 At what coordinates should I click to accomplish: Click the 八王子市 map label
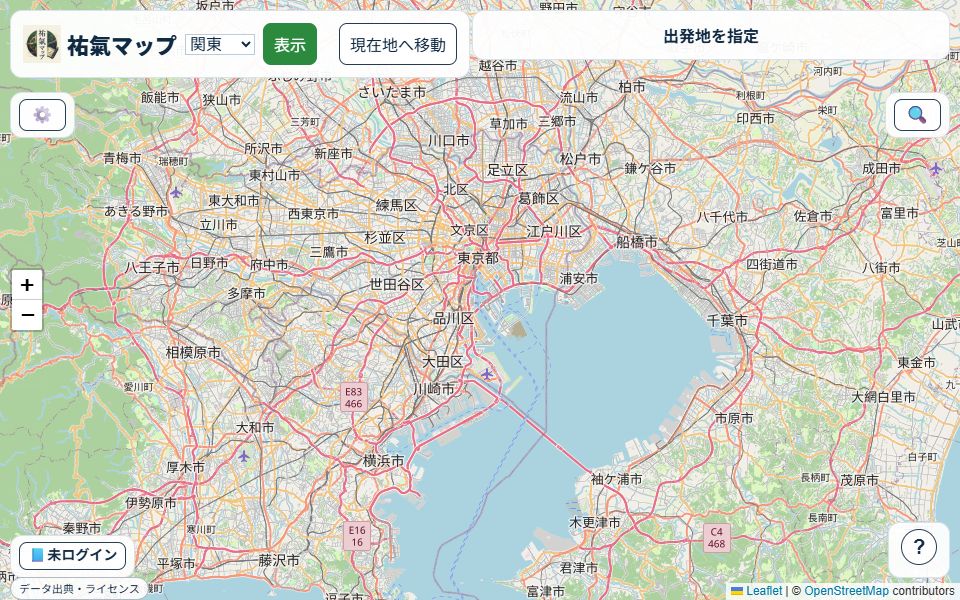[152, 267]
